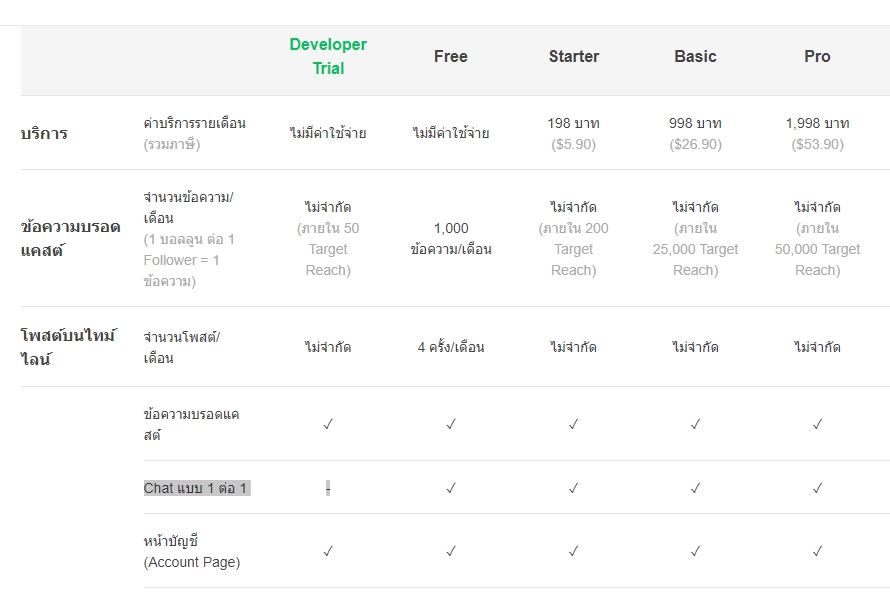Click the Developer Trial plan header

pos(328,56)
